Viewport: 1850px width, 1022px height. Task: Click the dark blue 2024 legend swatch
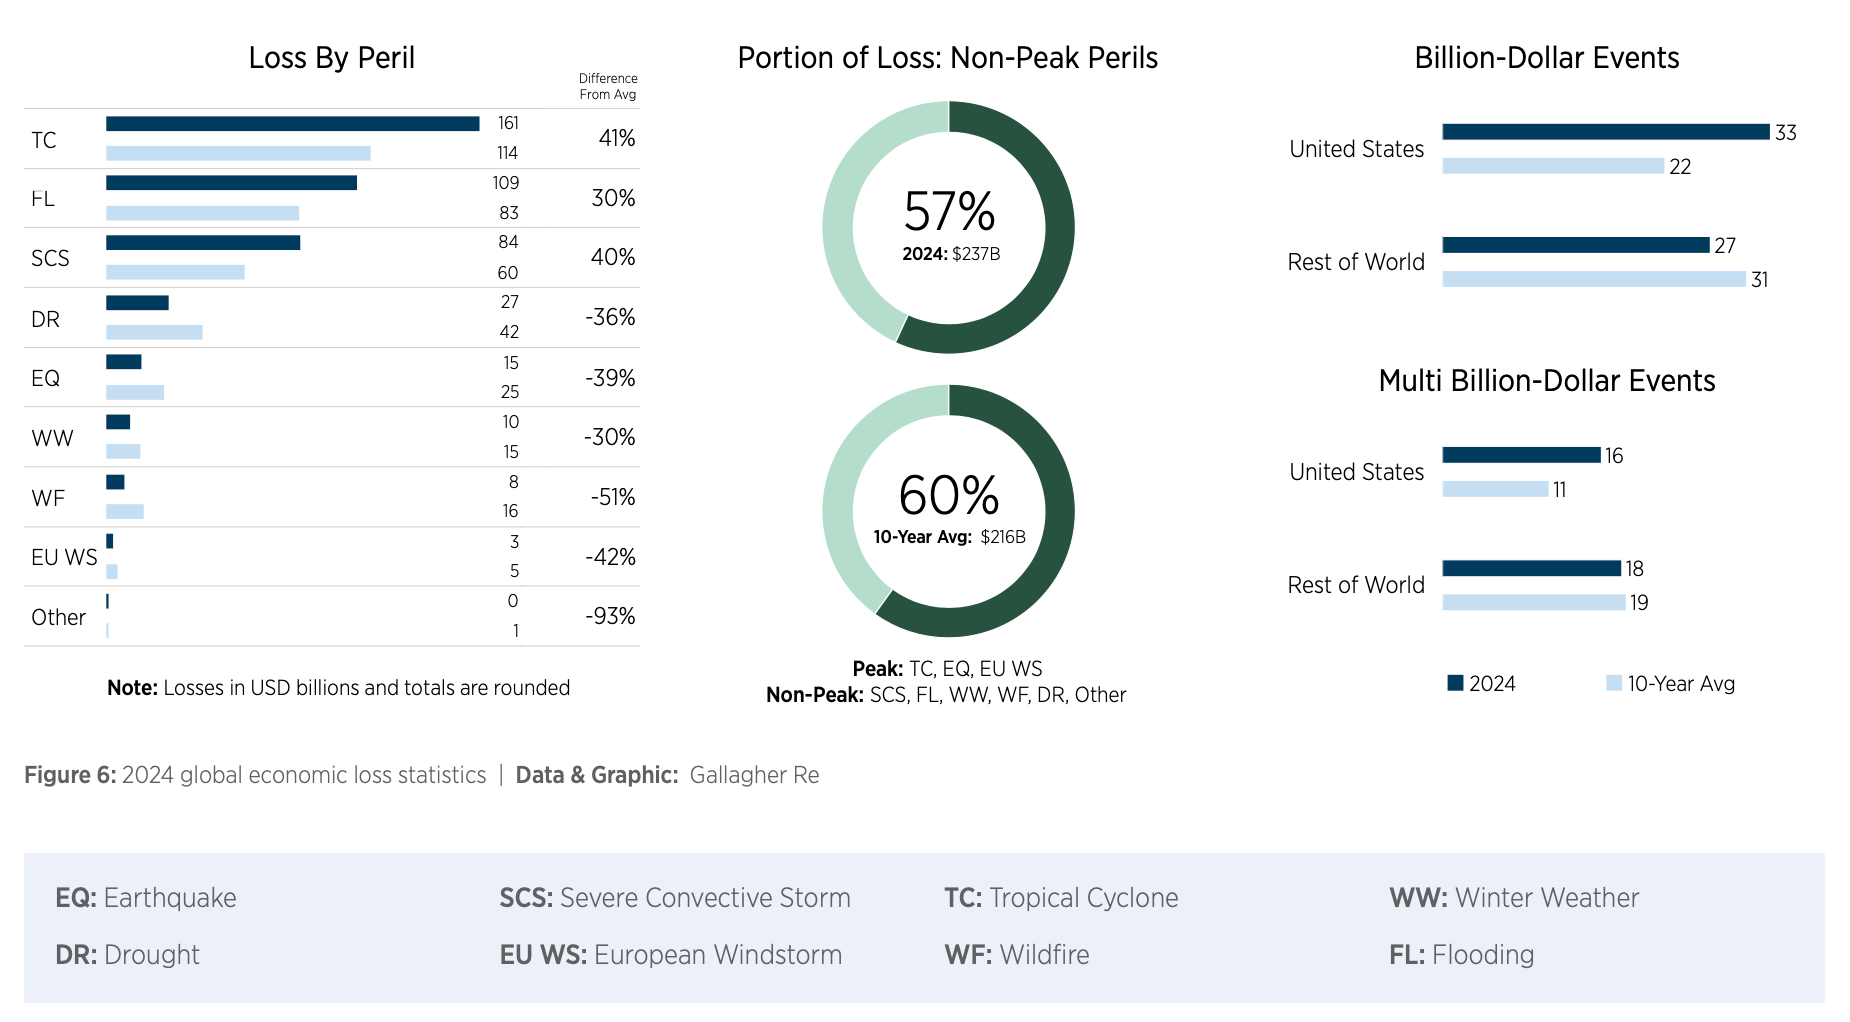point(1455,683)
